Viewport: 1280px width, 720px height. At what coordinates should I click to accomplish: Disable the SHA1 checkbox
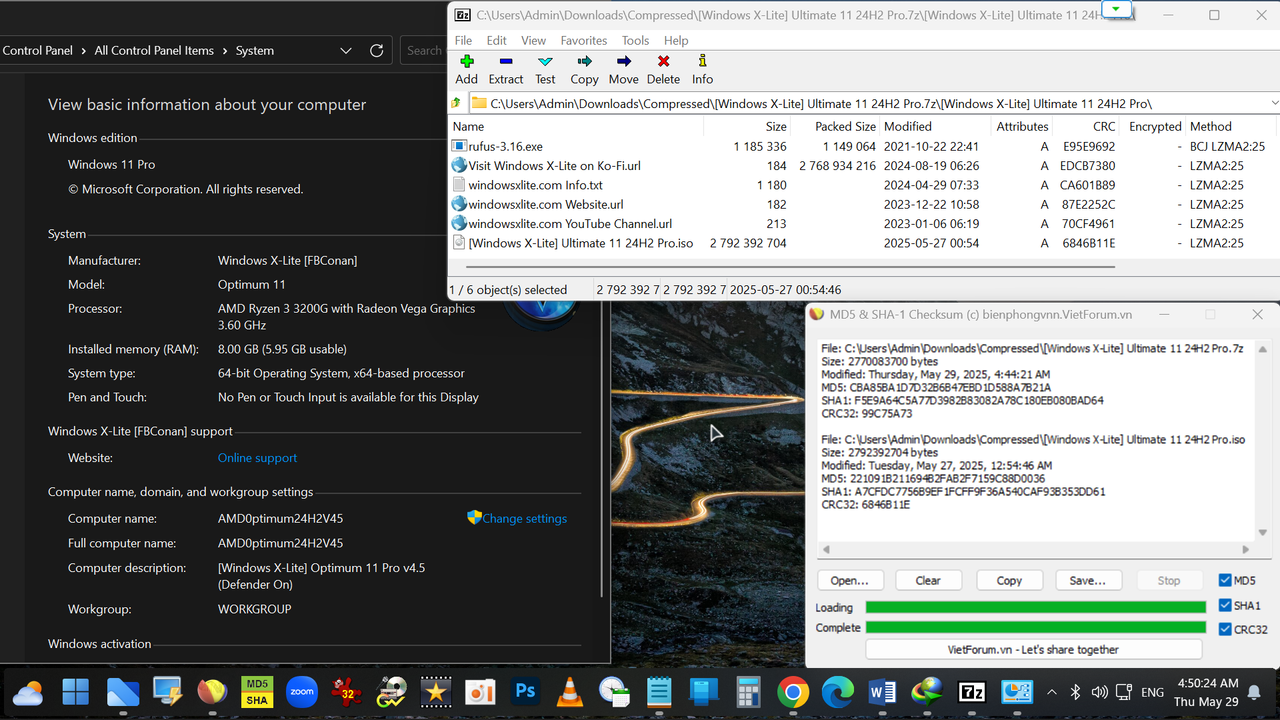coord(1226,604)
